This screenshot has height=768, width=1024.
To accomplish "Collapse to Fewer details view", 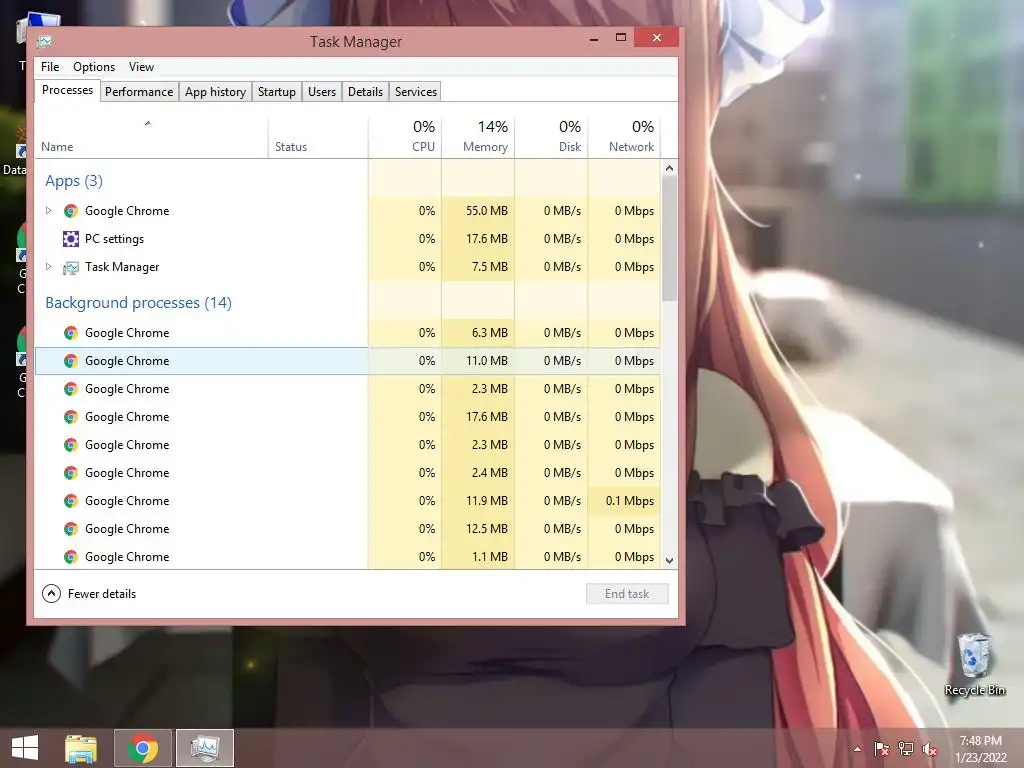I will tap(89, 594).
